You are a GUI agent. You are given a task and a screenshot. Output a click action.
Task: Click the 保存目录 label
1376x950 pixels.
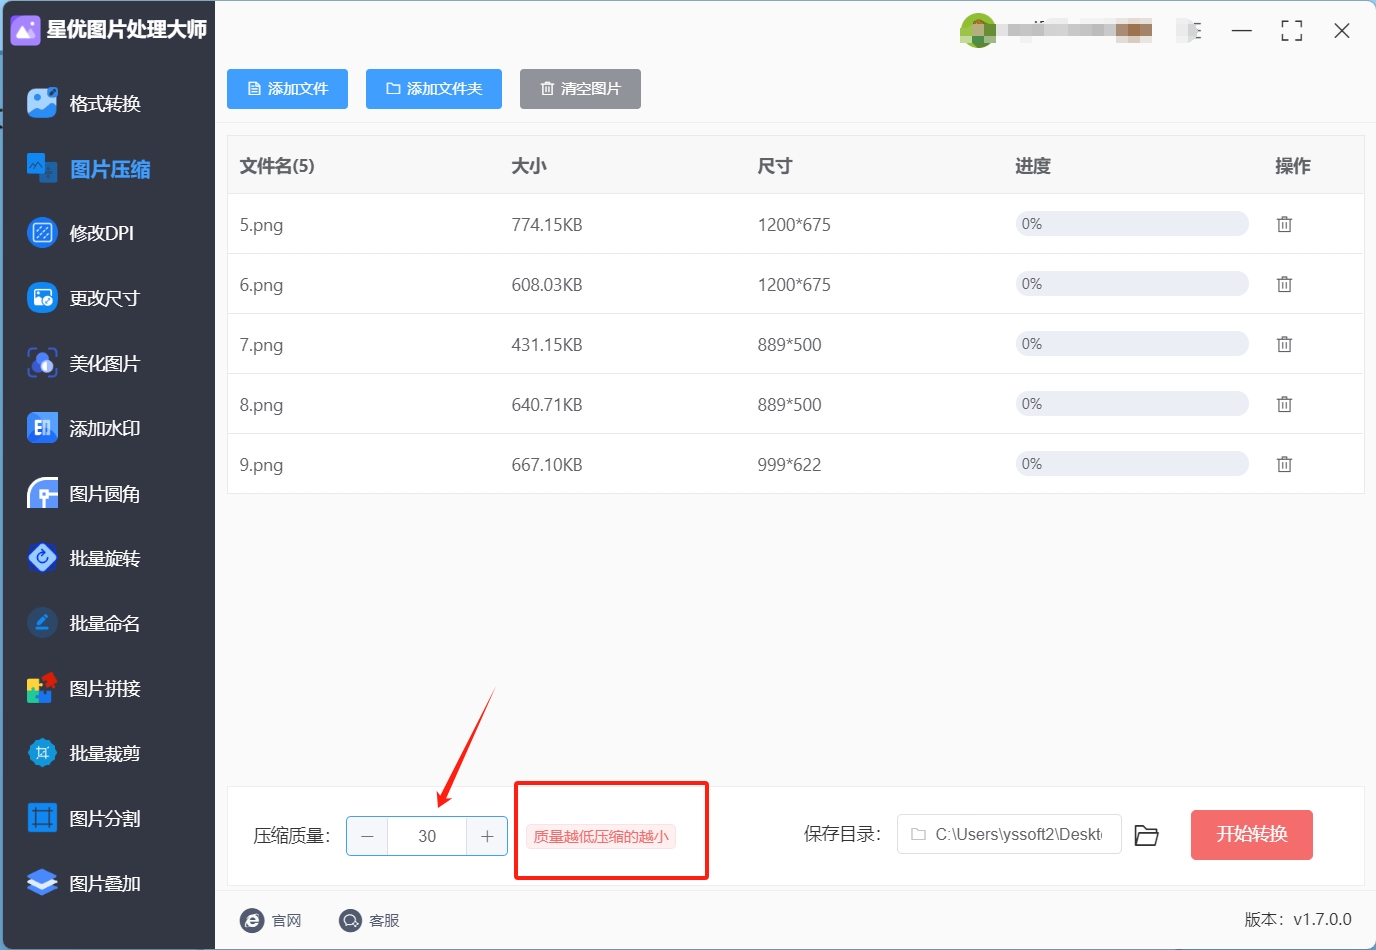tap(843, 834)
